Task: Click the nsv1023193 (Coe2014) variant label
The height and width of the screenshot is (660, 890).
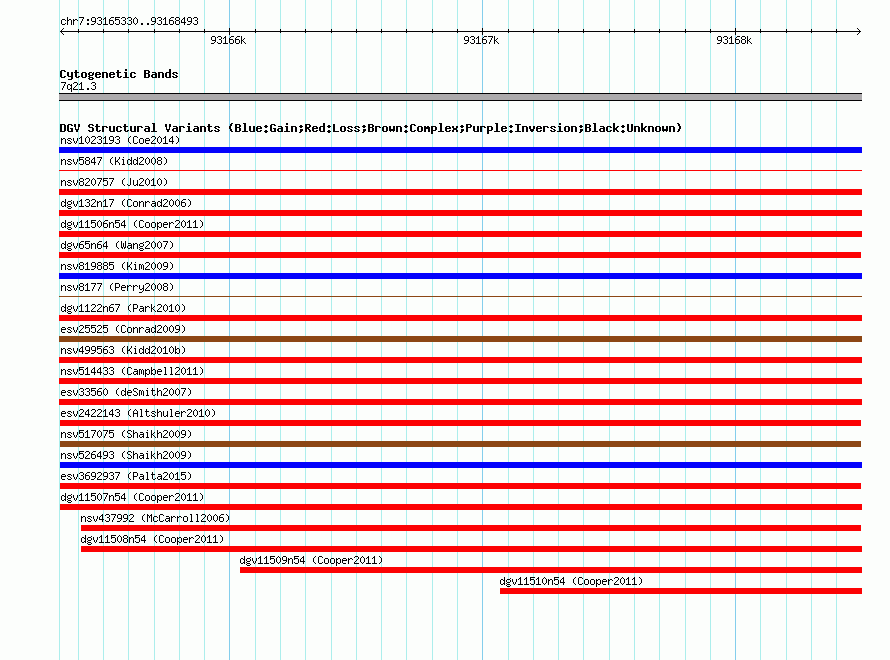Action: click(x=120, y=140)
